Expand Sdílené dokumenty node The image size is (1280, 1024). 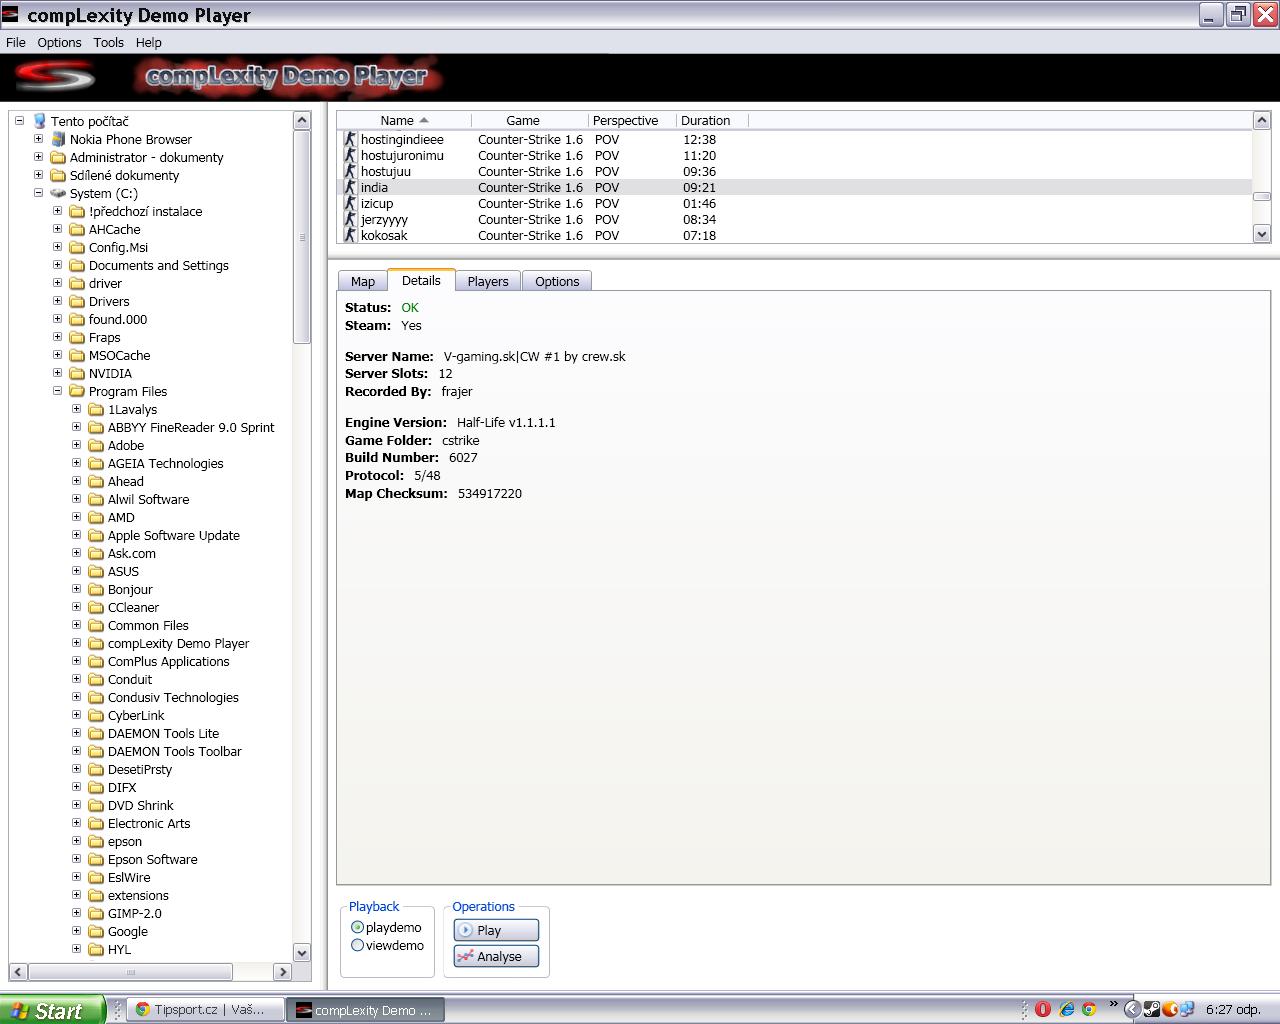[x=38, y=175]
